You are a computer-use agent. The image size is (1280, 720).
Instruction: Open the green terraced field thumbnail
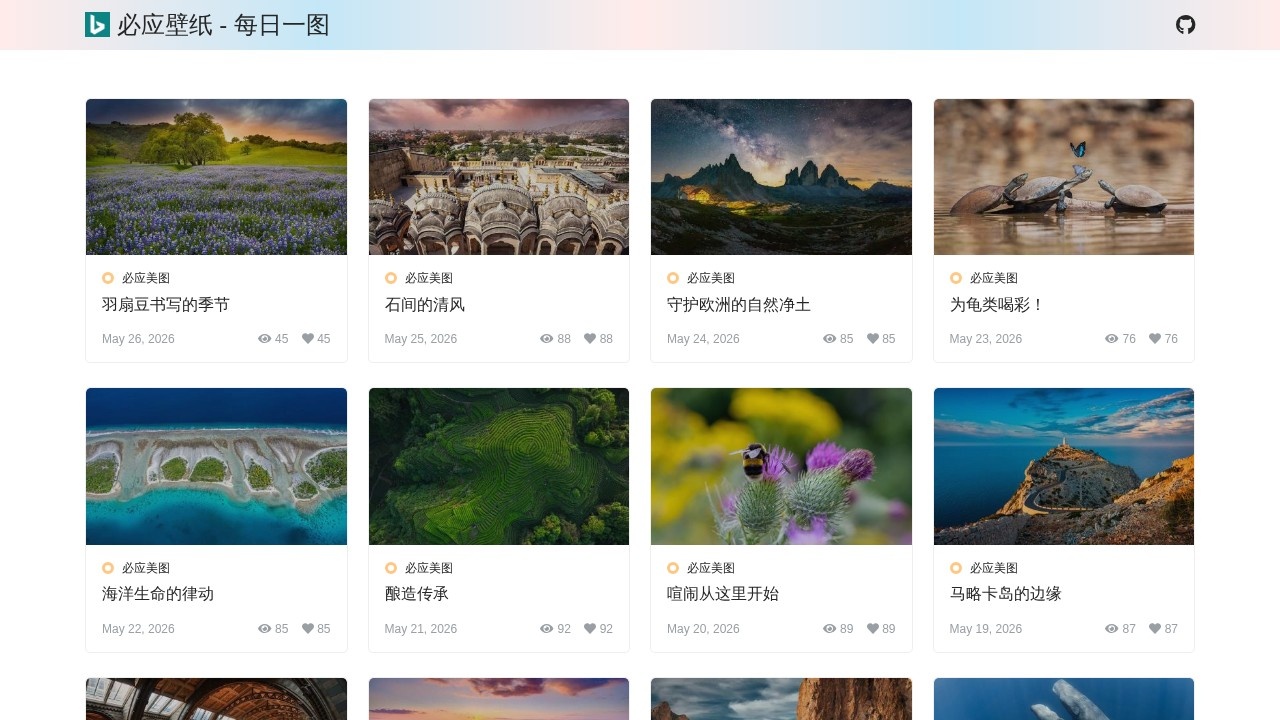(x=499, y=467)
